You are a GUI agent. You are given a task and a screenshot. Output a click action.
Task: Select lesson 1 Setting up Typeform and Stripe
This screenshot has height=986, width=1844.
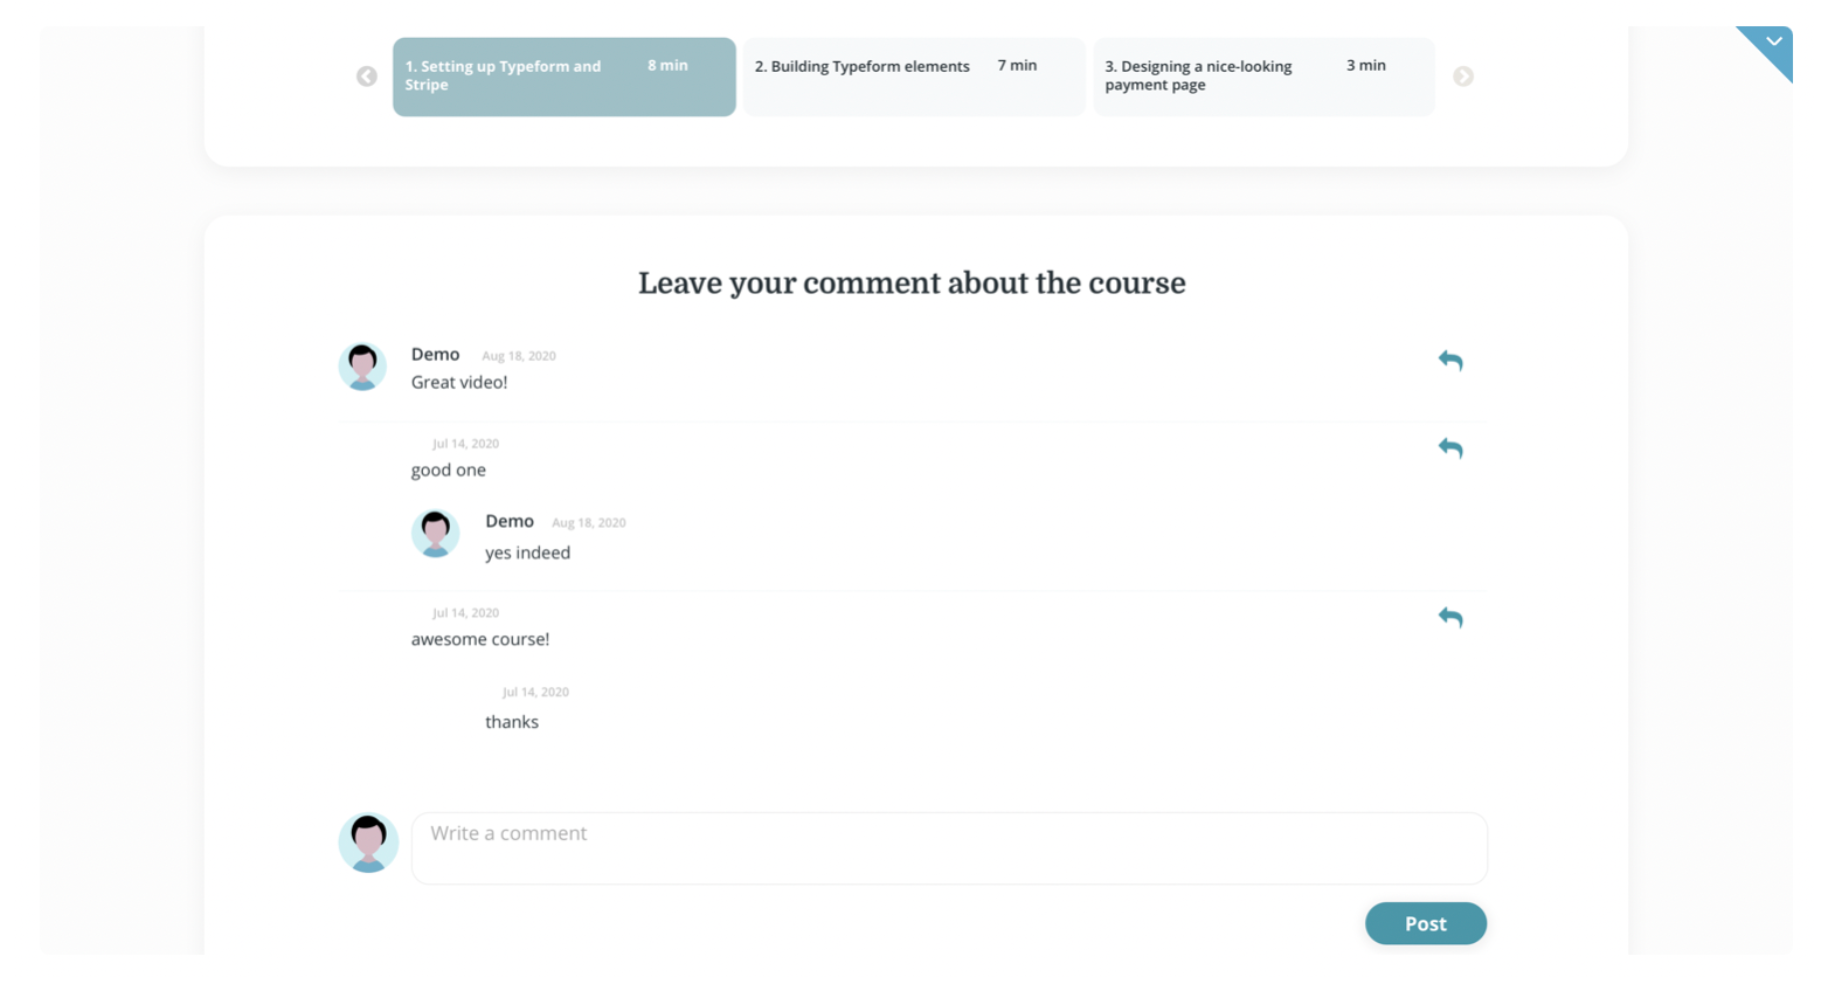coord(564,77)
